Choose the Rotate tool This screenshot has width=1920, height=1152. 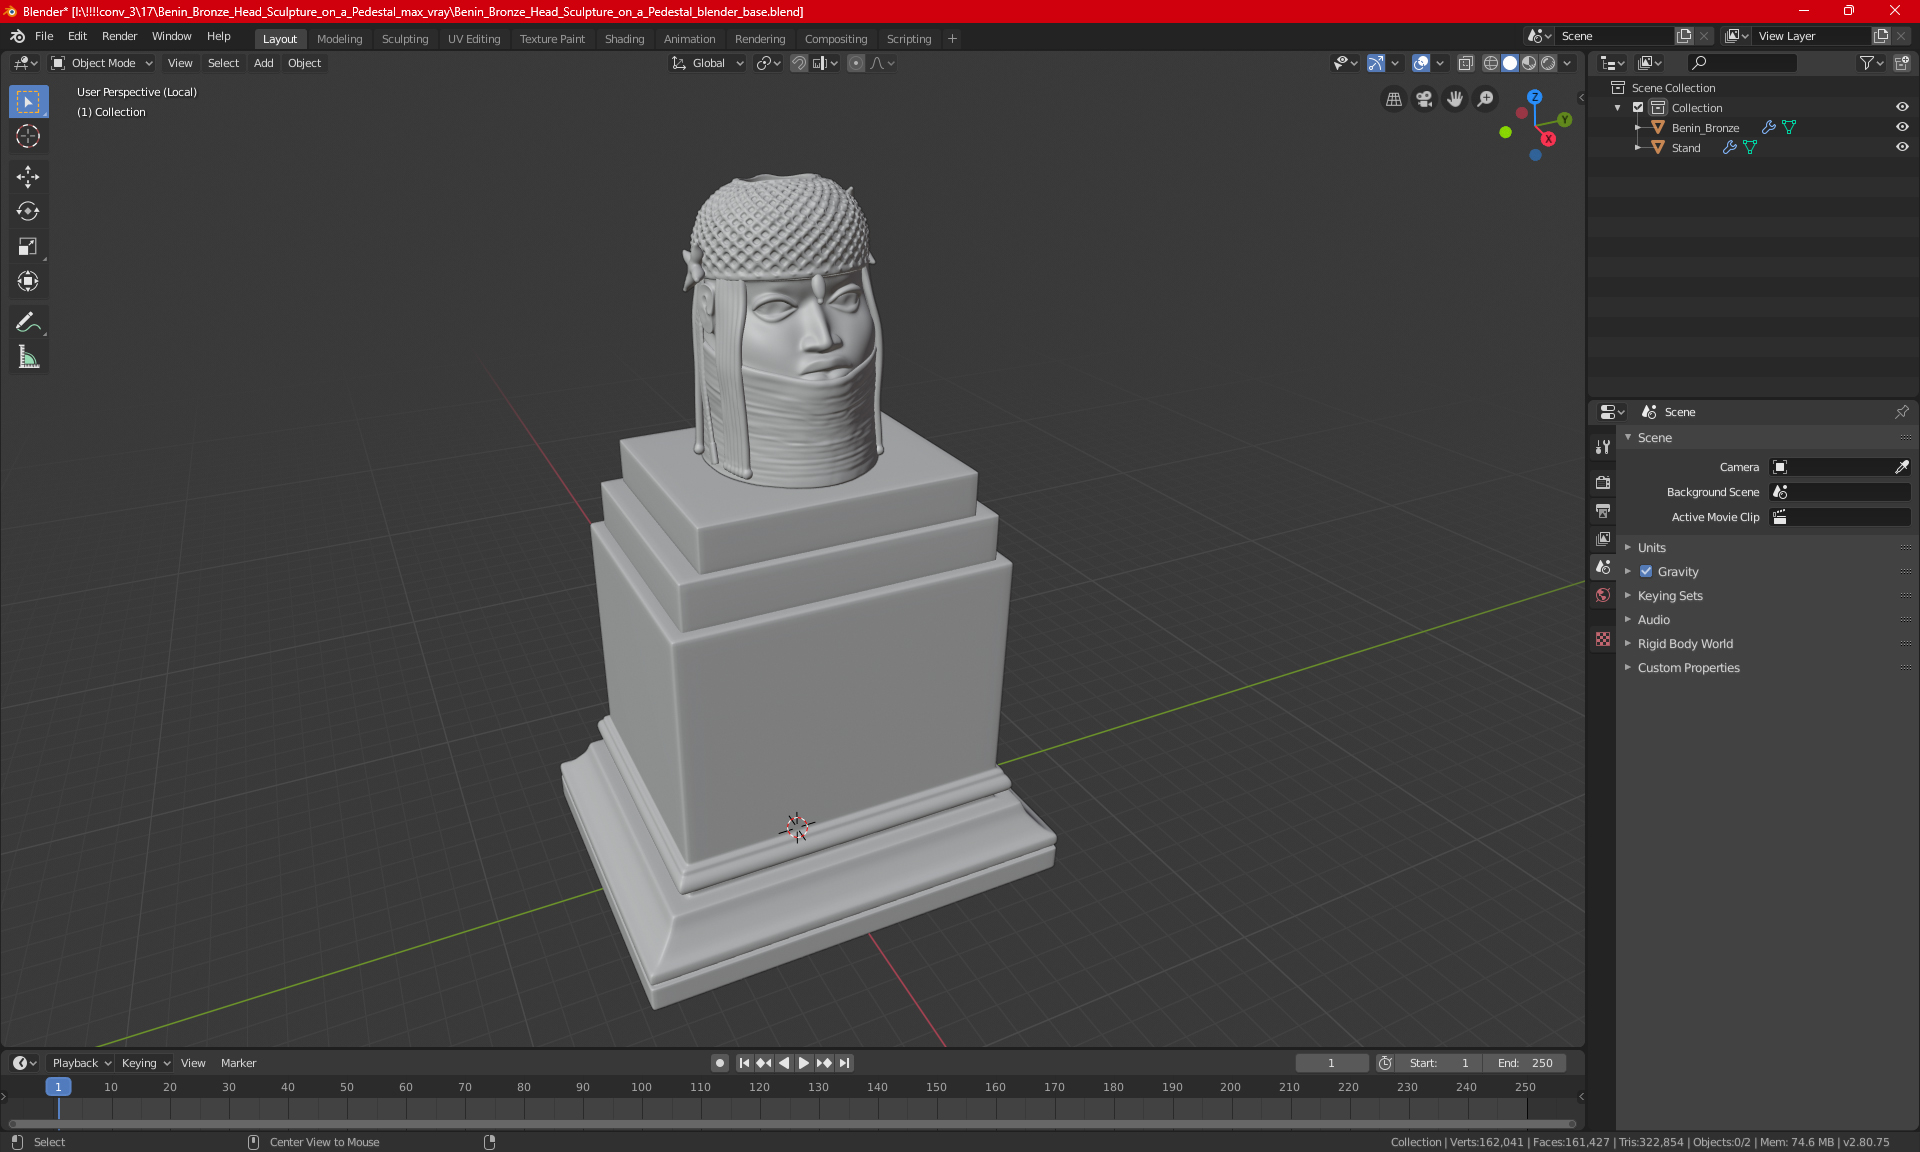[x=28, y=212]
